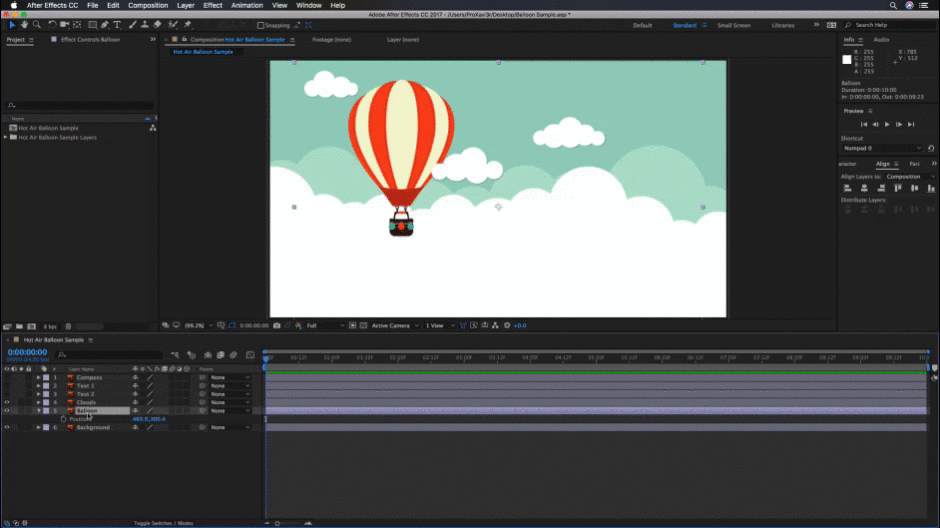Open the resolution Full dropdown
The width and height of the screenshot is (940, 528).
click(x=325, y=325)
